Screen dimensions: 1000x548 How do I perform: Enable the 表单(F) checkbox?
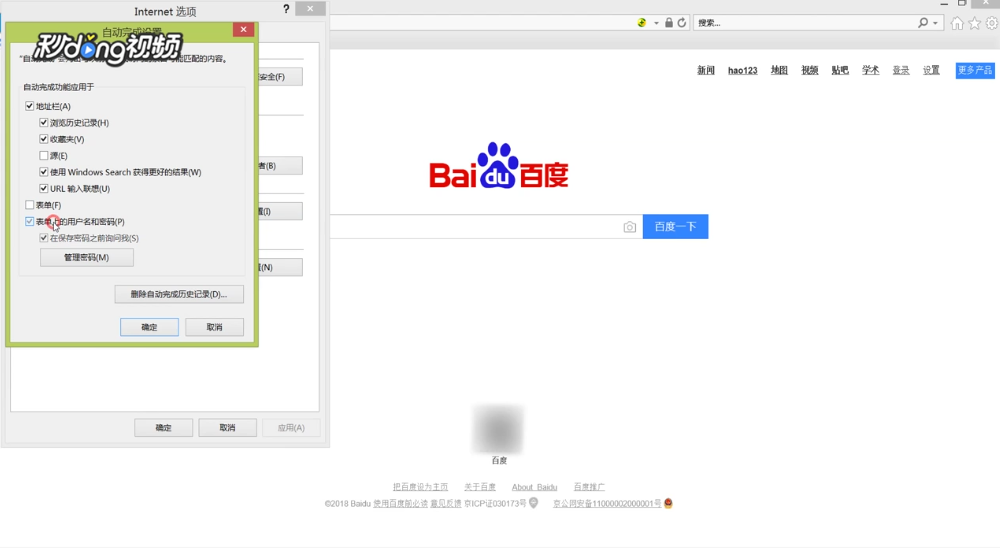(x=29, y=205)
